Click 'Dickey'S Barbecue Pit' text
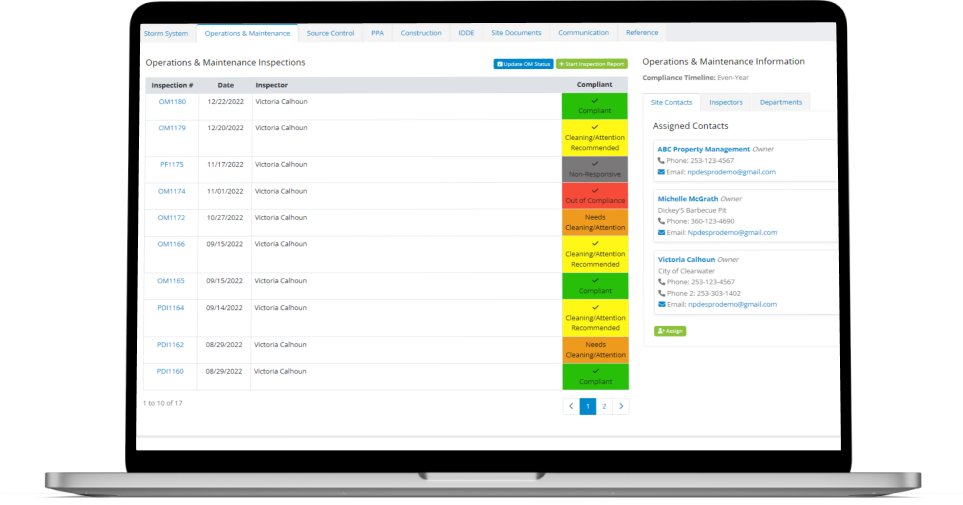 (692, 210)
